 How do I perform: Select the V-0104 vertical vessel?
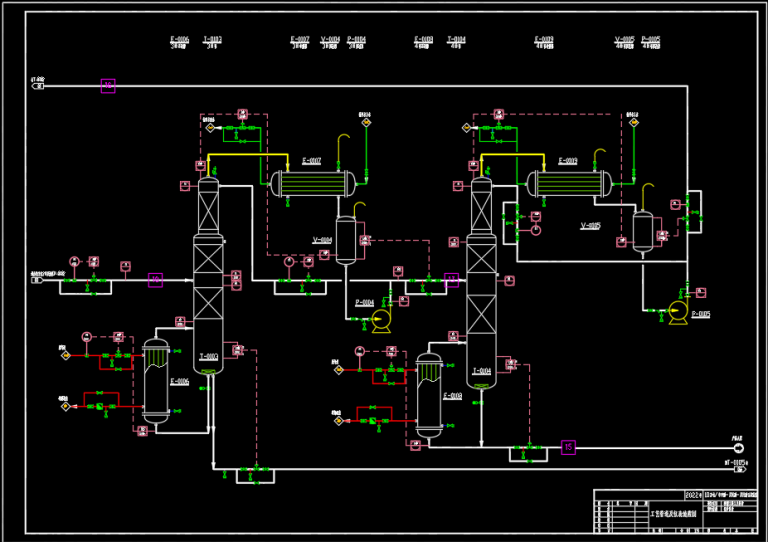pos(346,240)
